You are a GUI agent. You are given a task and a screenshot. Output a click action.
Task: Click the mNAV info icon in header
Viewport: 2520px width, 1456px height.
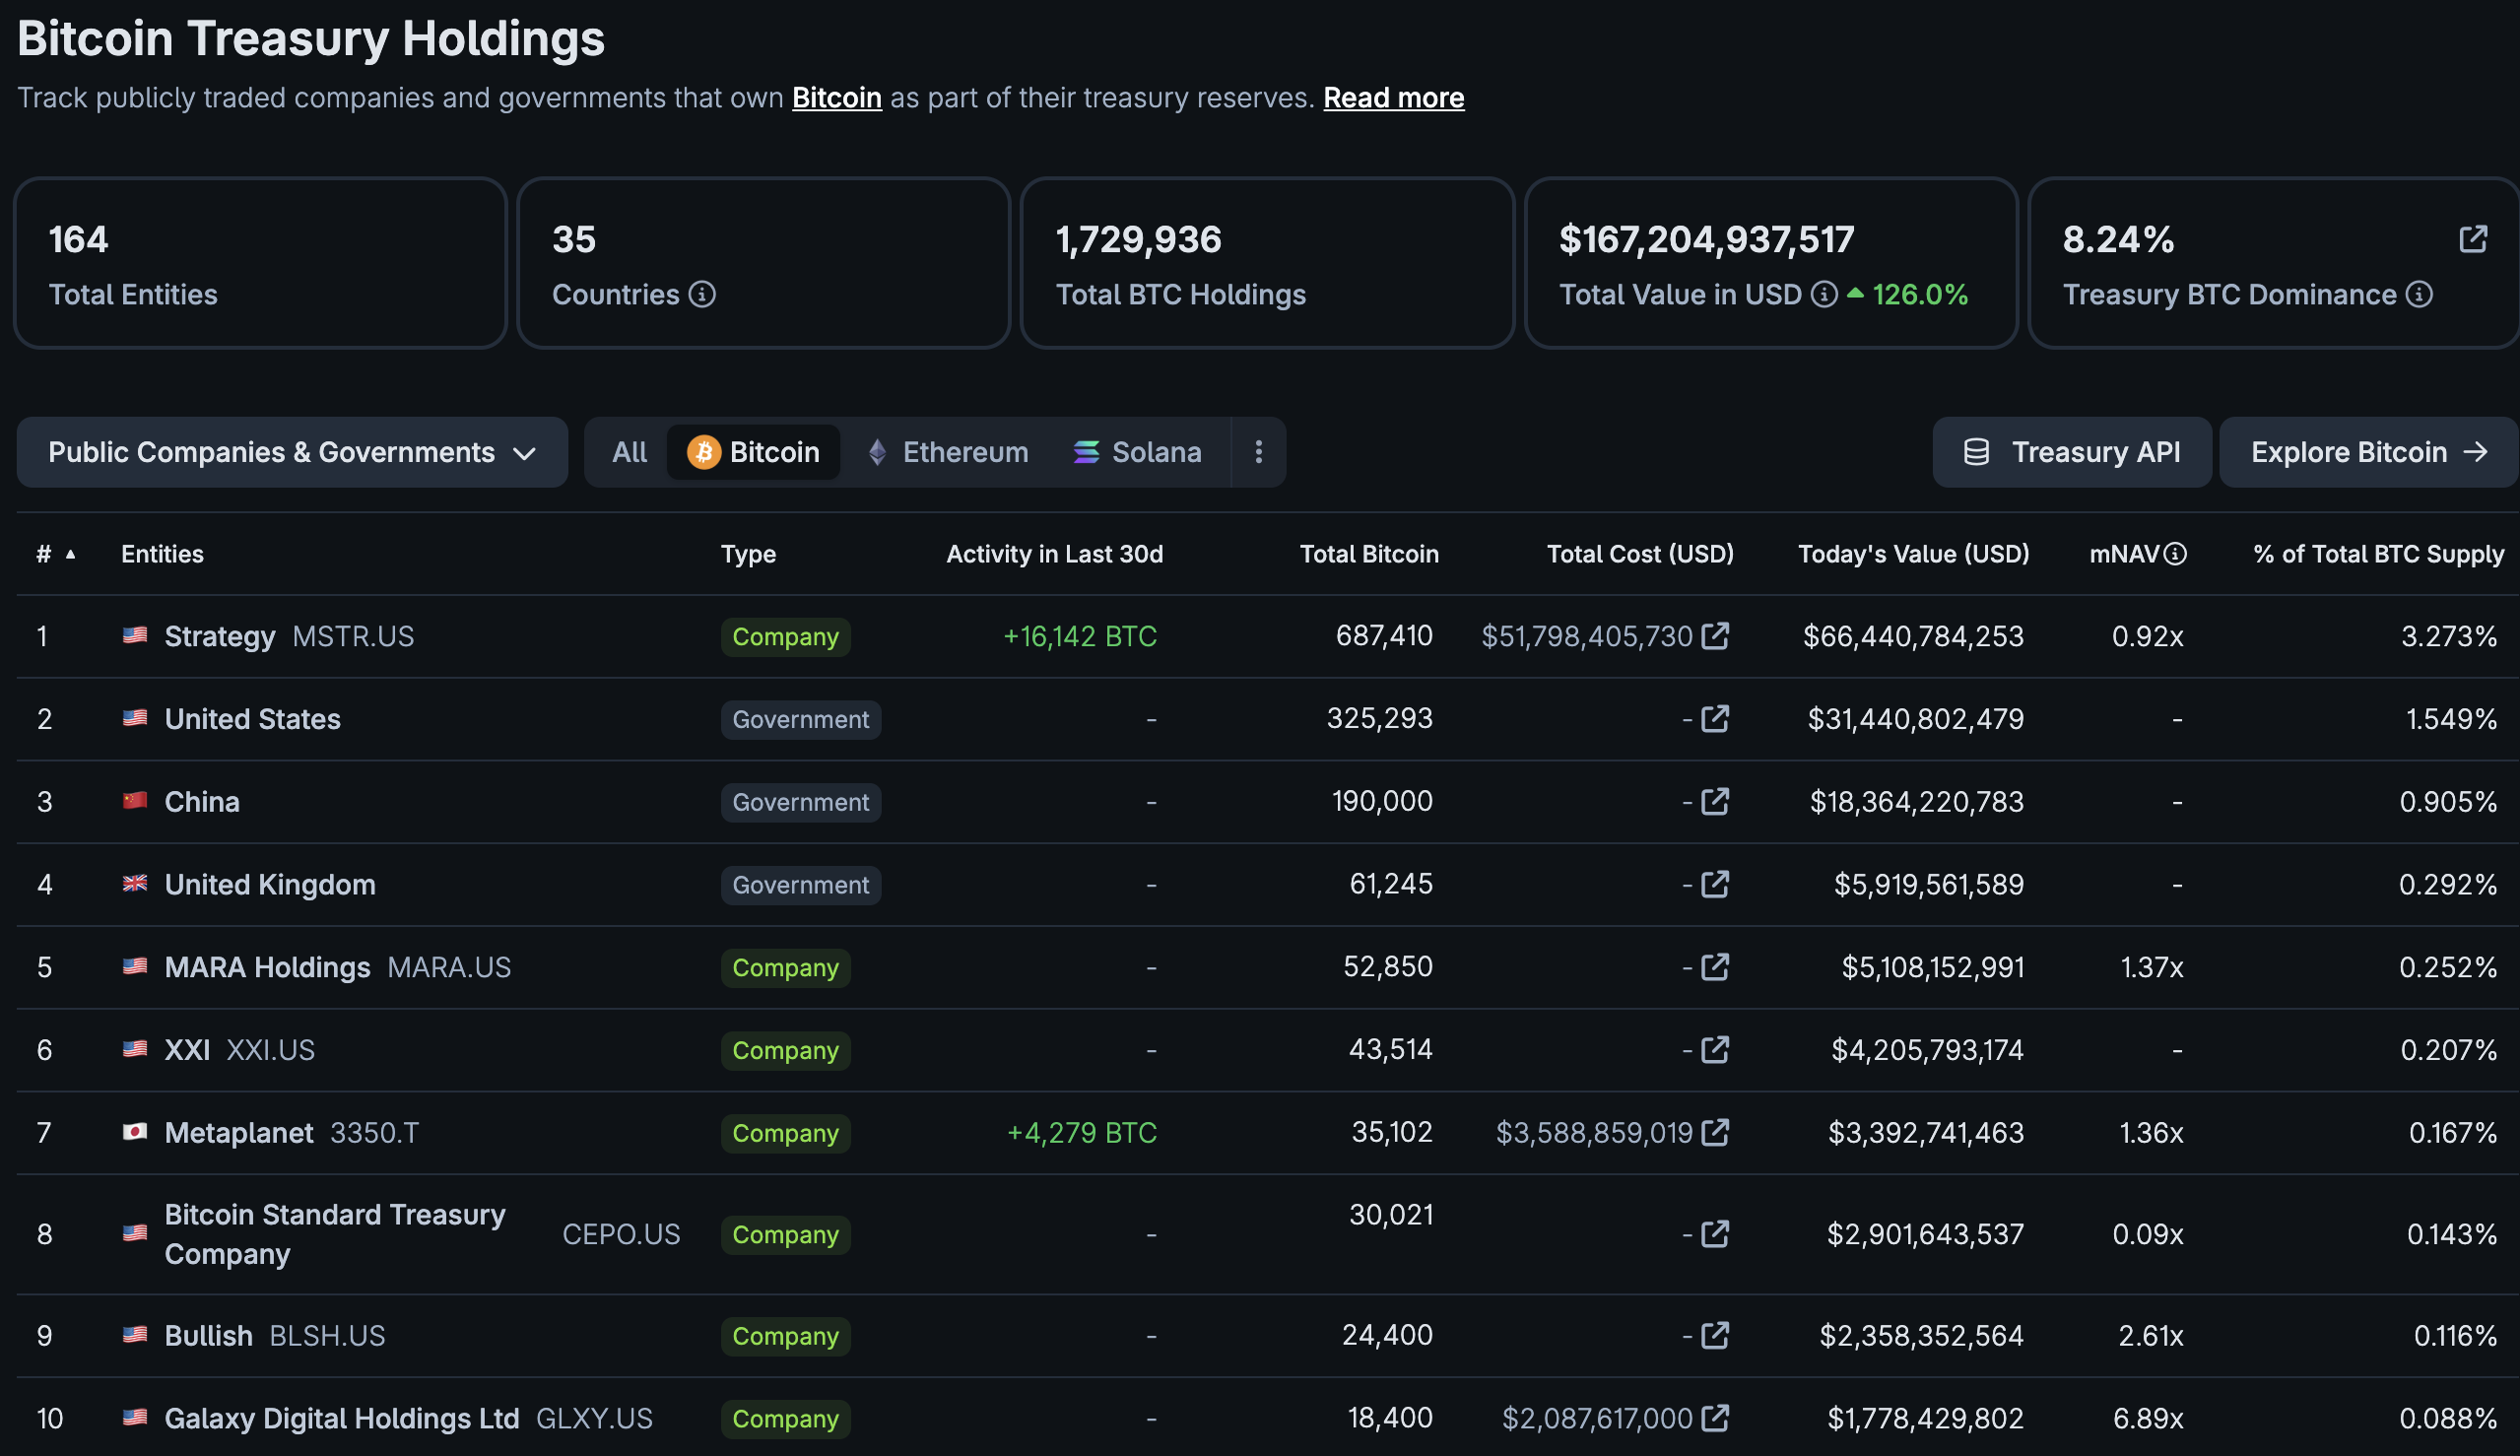pyautogui.click(x=2175, y=554)
